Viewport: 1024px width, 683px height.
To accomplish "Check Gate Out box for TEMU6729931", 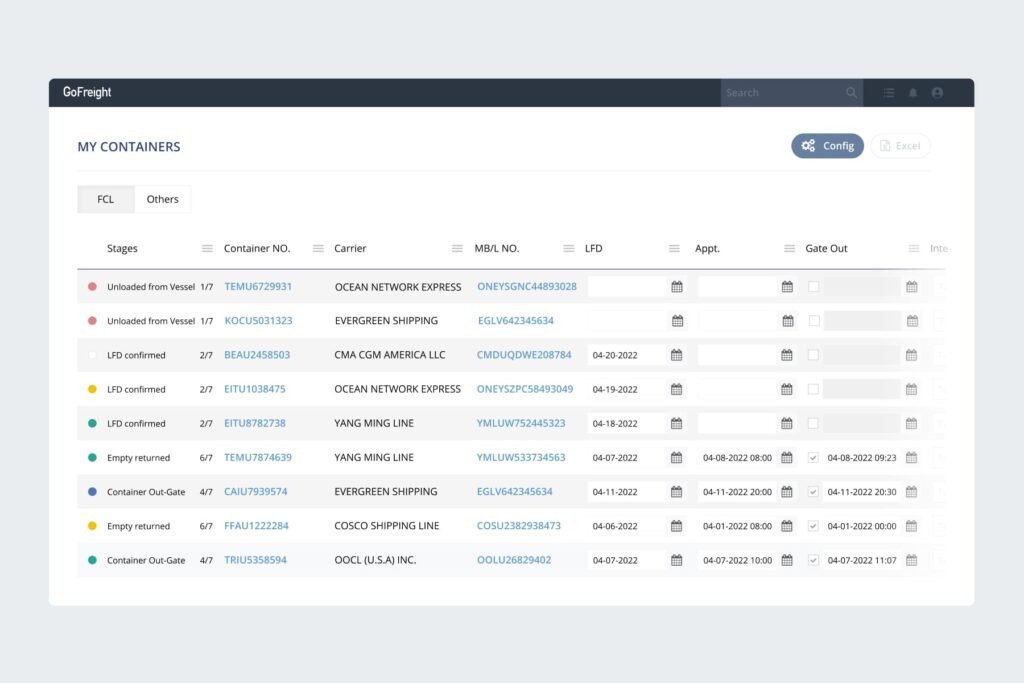I will pos(814,287).
